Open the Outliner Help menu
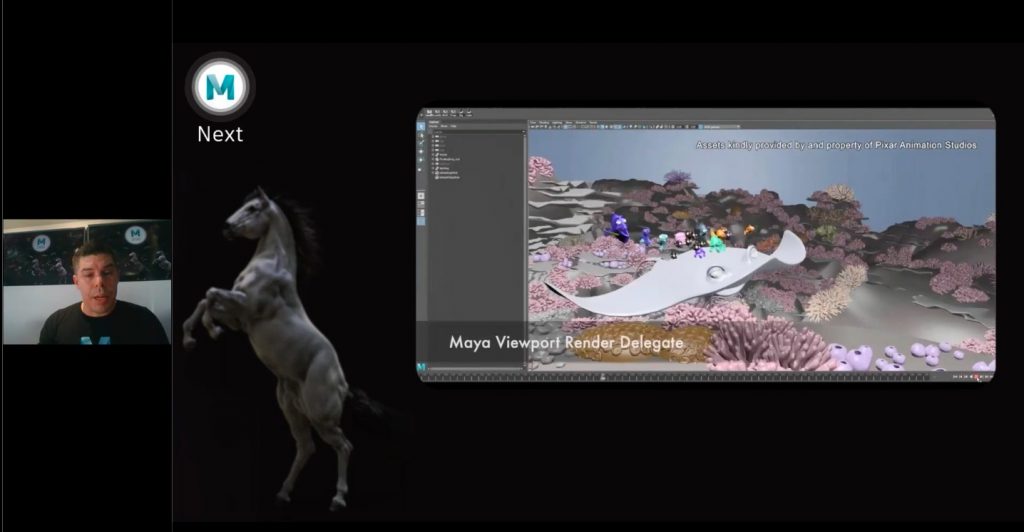The width and height of the screenshot is (1024, 532). tap(453, 126)
